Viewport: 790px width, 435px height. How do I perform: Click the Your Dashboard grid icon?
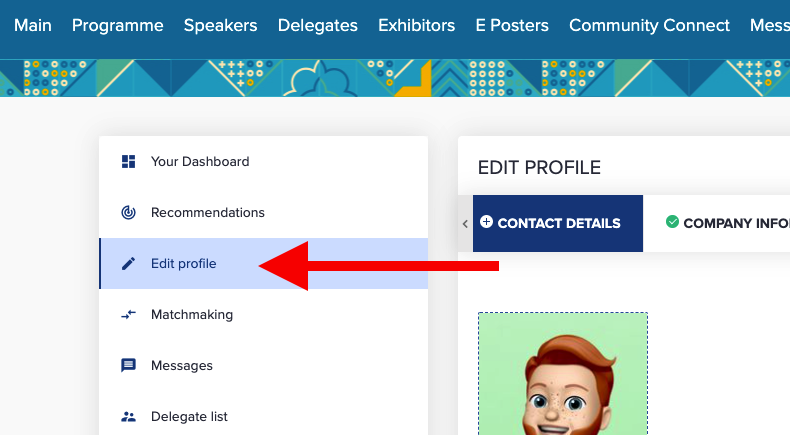[x=128, y=161]
